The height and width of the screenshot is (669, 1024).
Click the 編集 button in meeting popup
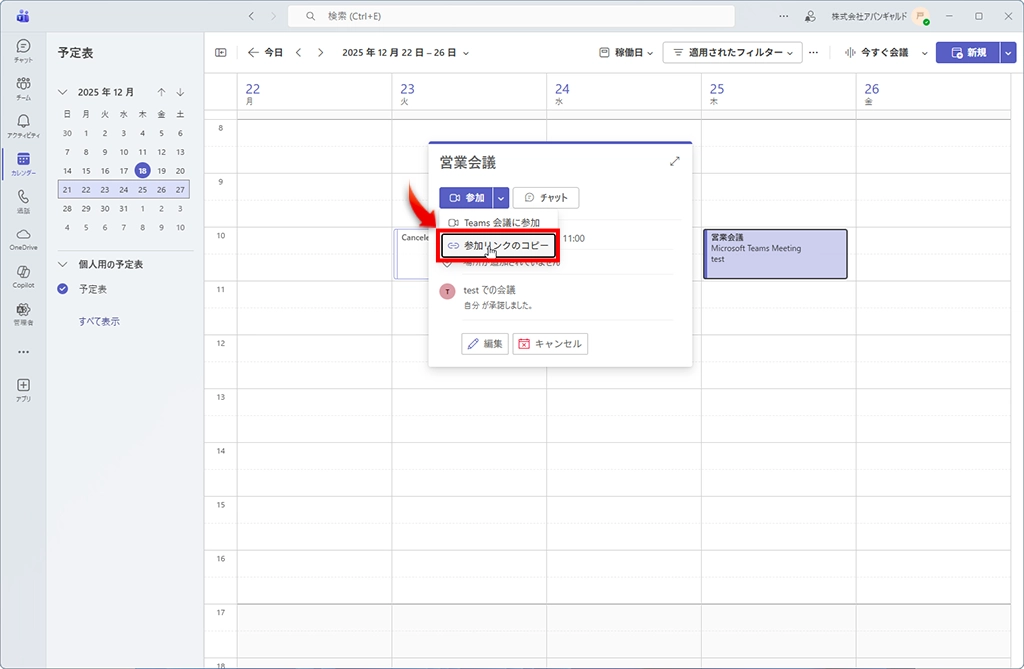(485, 344)
